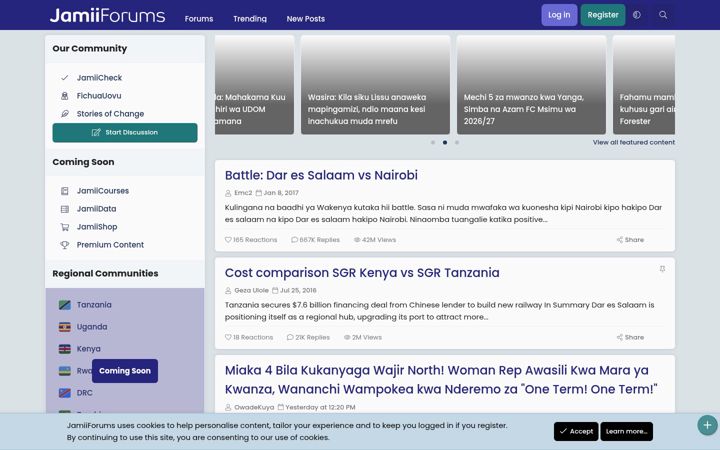
Task: Click the Tanzania flag icon
Action: [x=65, y=305]
